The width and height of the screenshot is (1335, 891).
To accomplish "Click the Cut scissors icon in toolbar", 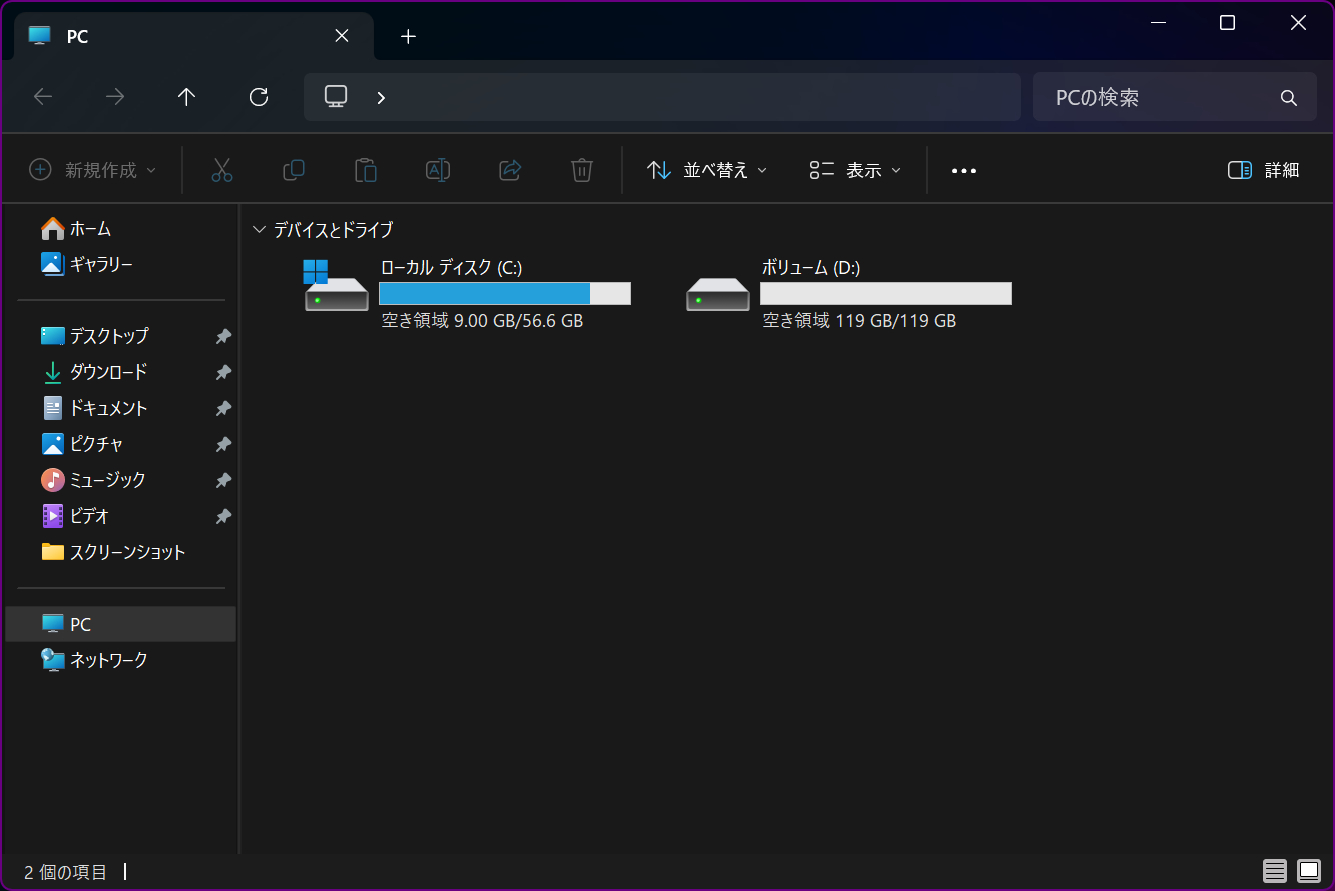I will tap(222, 170).
